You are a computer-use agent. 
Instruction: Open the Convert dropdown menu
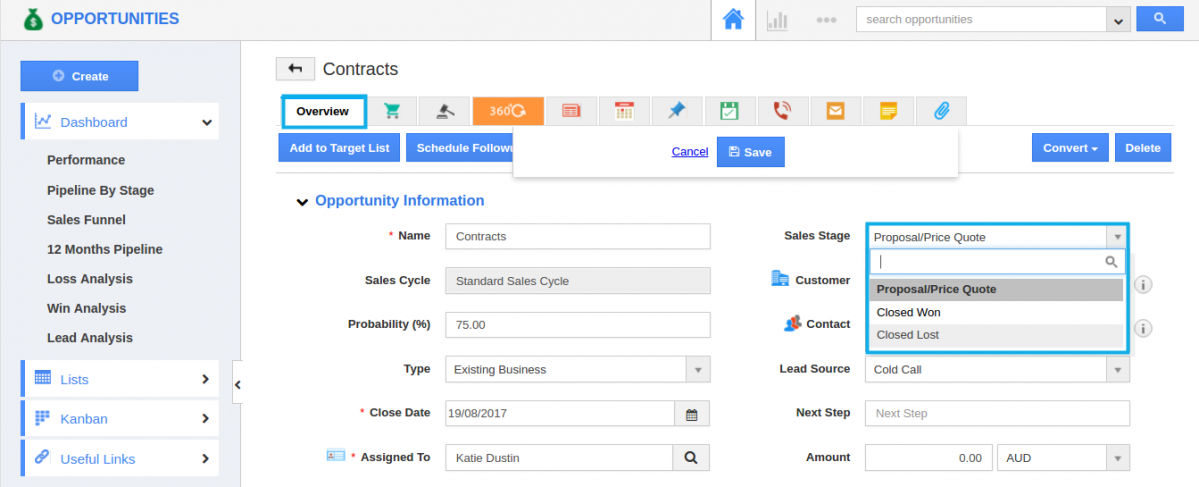[x=1070, y=148]
